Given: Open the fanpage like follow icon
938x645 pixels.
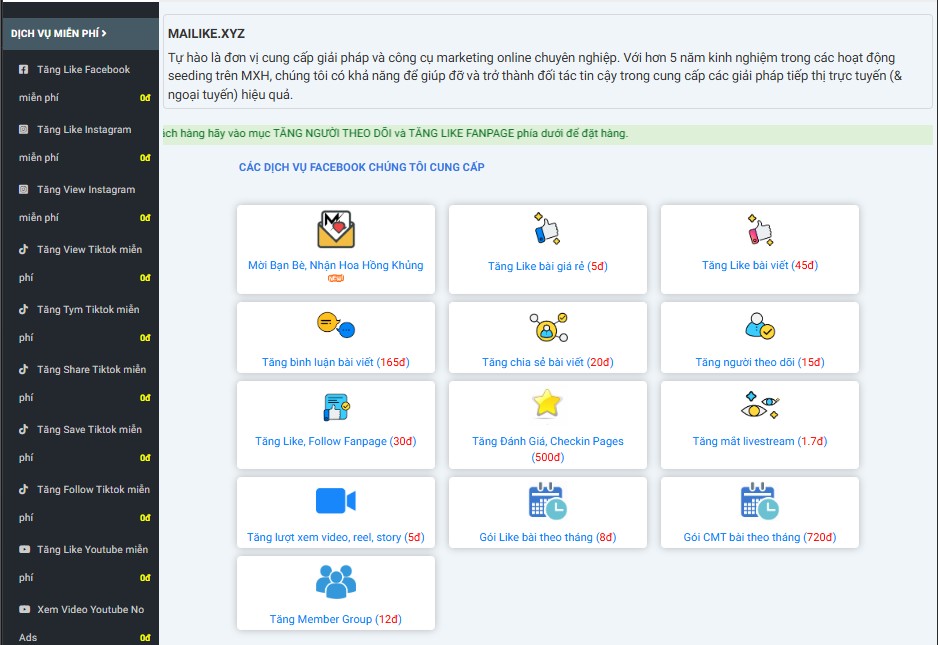Looking at the screenshot, I should (336, 407).
